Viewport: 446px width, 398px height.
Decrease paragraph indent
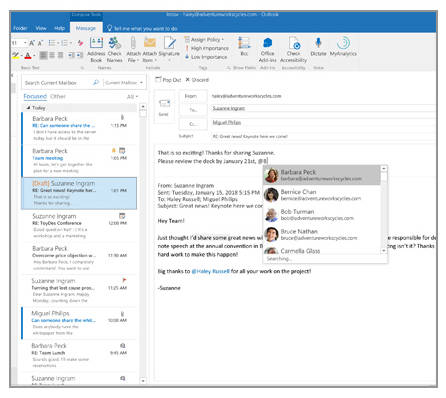tap(71, 55)
